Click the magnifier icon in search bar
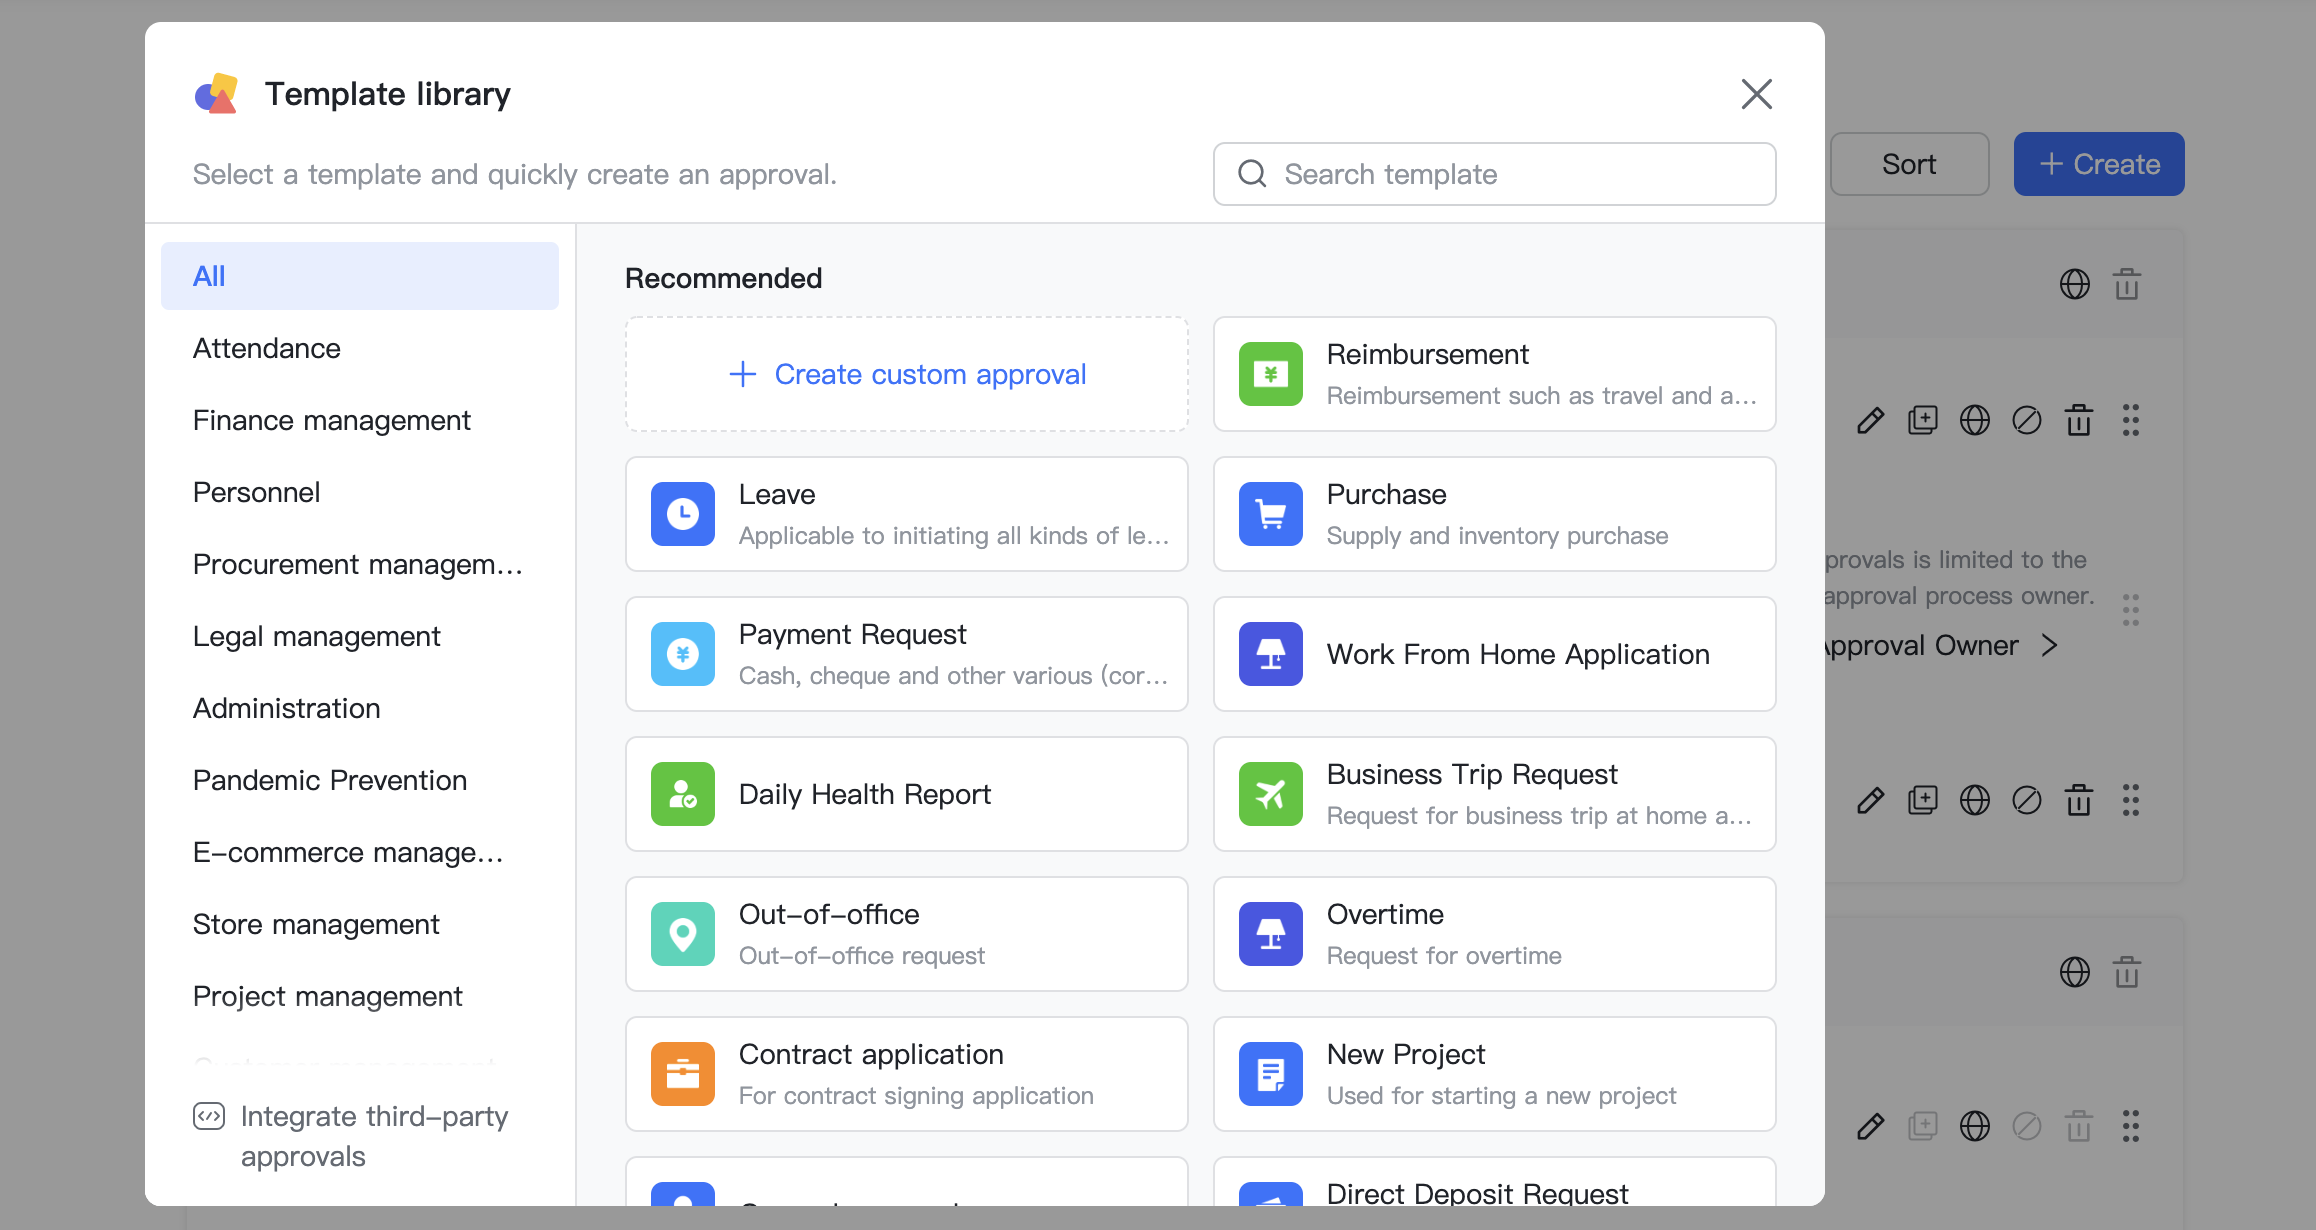 [1252, 174]
